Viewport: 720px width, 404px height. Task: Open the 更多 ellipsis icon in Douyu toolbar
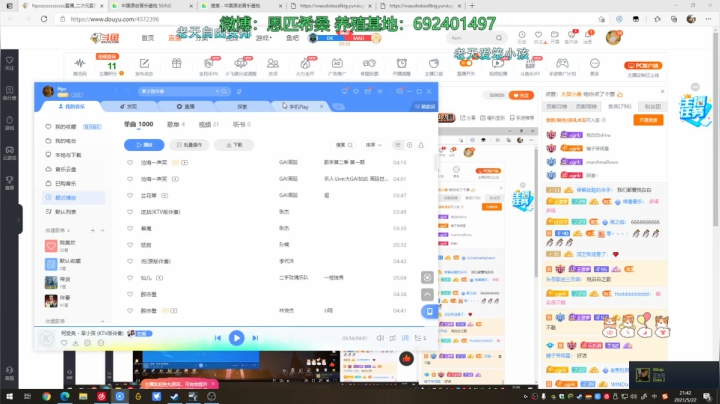coord(595,66)
